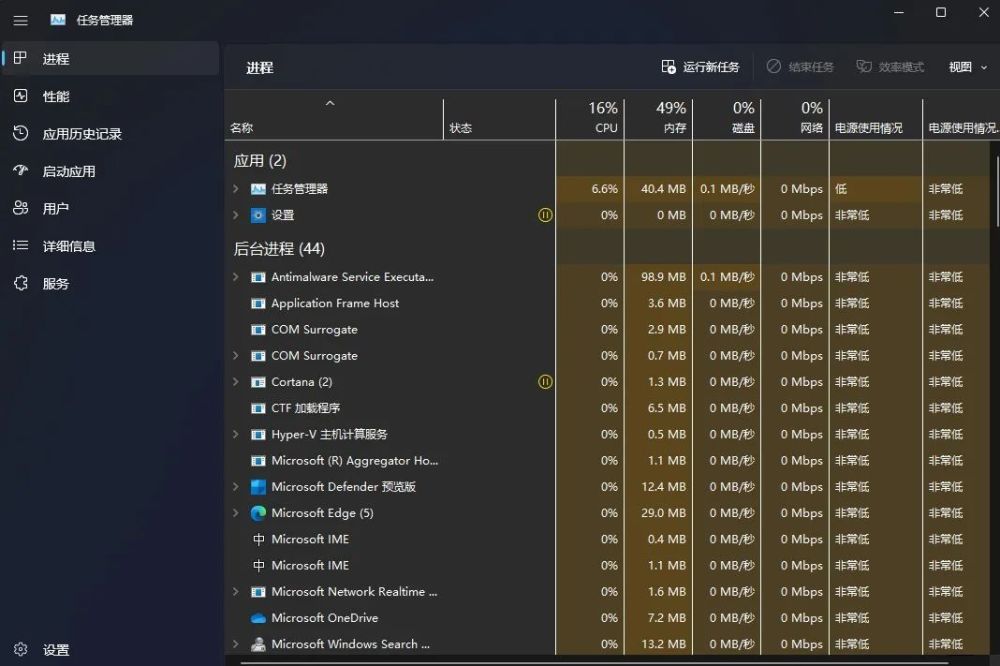
Task: Click the horizontal scrollbar at bottom
Action: (593, 663)
